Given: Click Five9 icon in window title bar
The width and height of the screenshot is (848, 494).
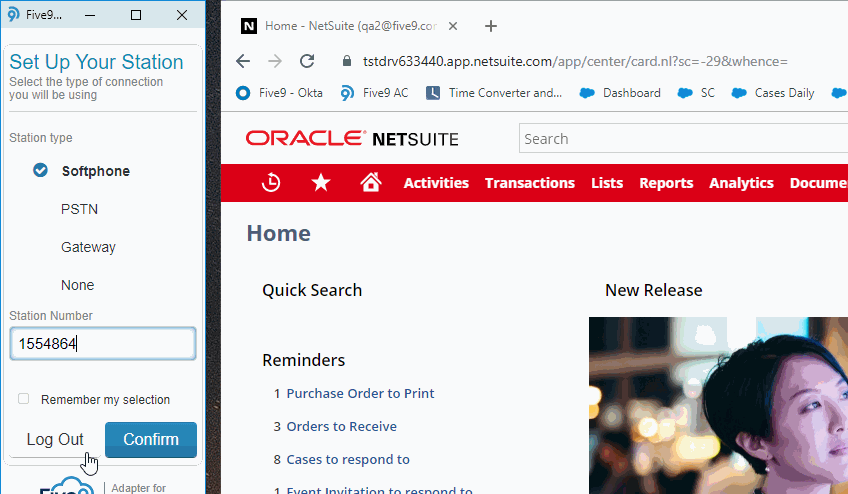Looking at the screenshot, I should click(13, 15).
